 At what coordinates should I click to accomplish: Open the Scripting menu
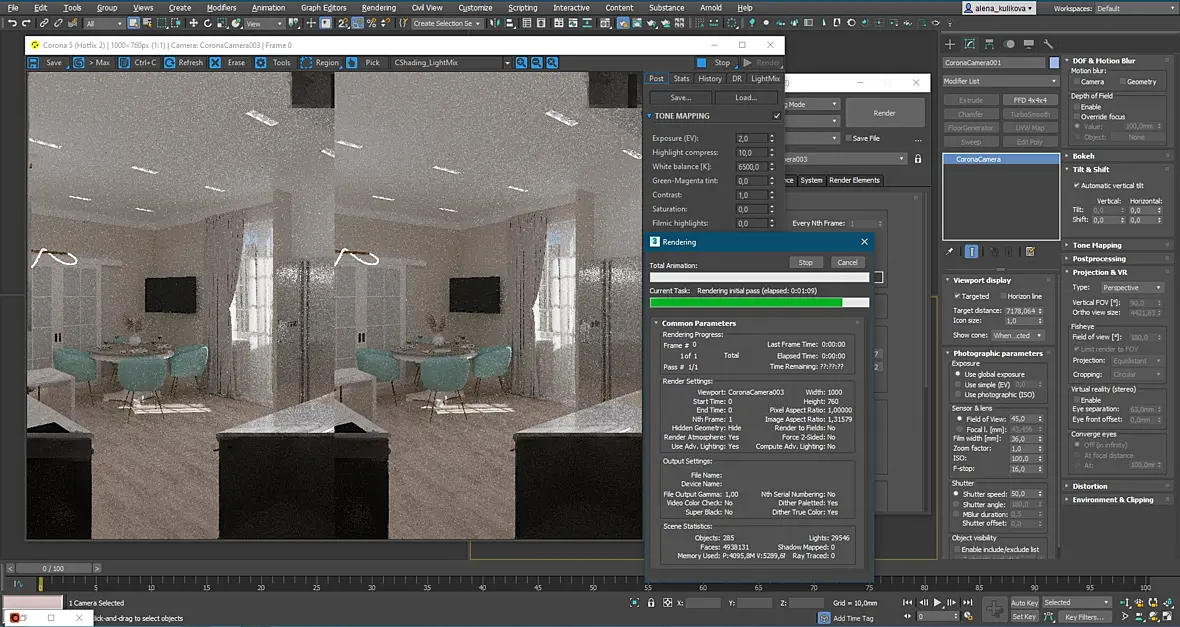coord(522,8)
